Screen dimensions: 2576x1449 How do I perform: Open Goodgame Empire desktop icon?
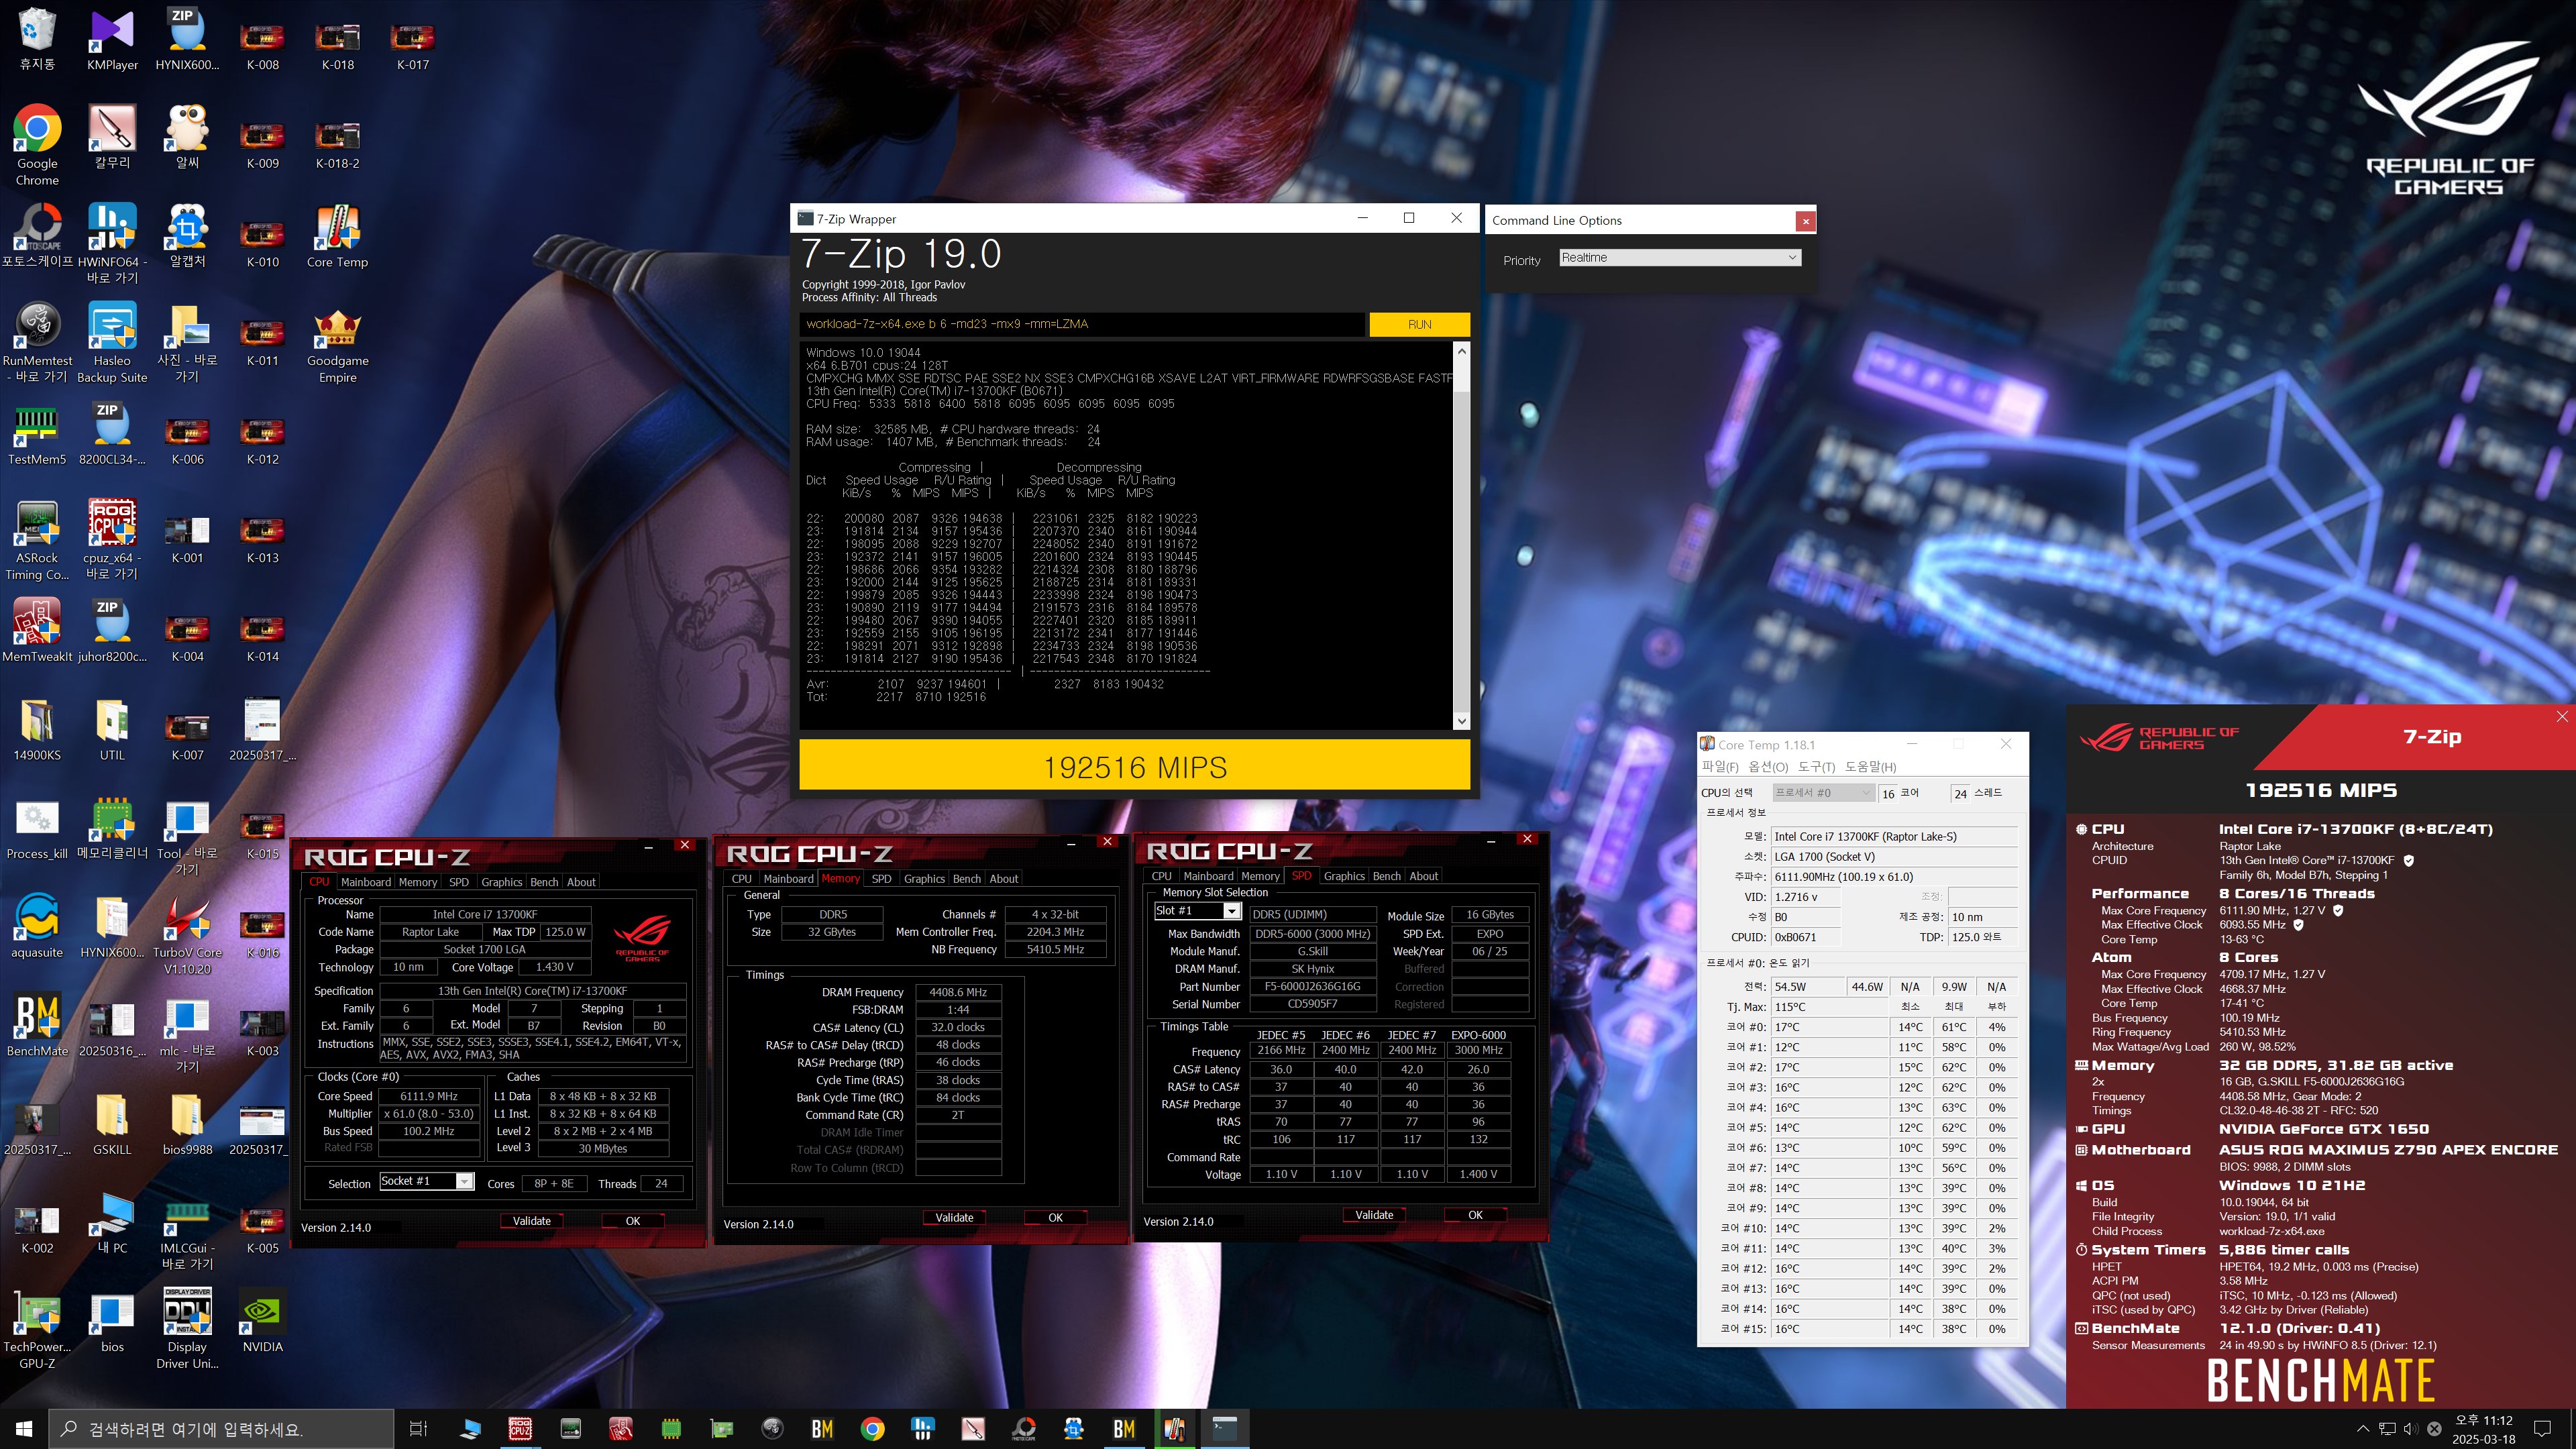337,343
